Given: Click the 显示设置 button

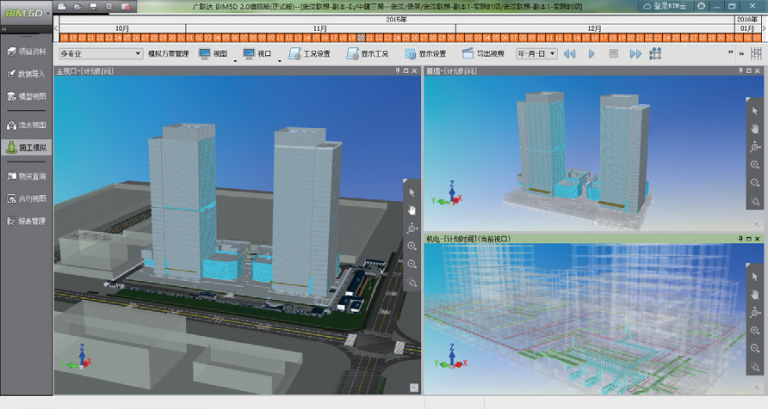Looking at the screenshot, I should click(x=424, y=53).
